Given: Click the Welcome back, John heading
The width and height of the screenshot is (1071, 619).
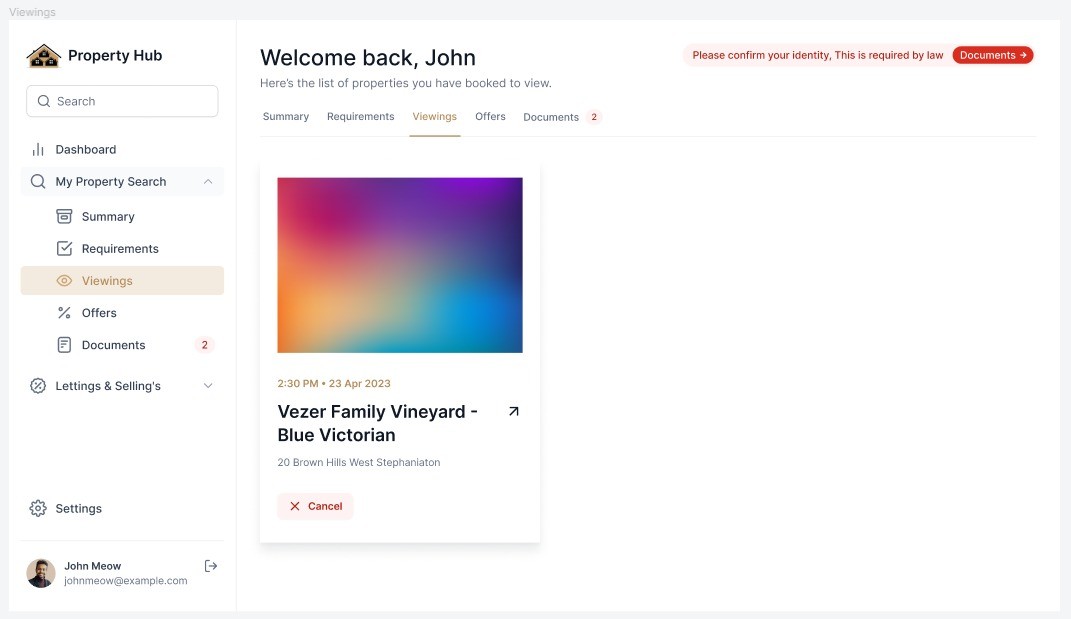Looking at the screenshot, I should [x=367, y=57].
